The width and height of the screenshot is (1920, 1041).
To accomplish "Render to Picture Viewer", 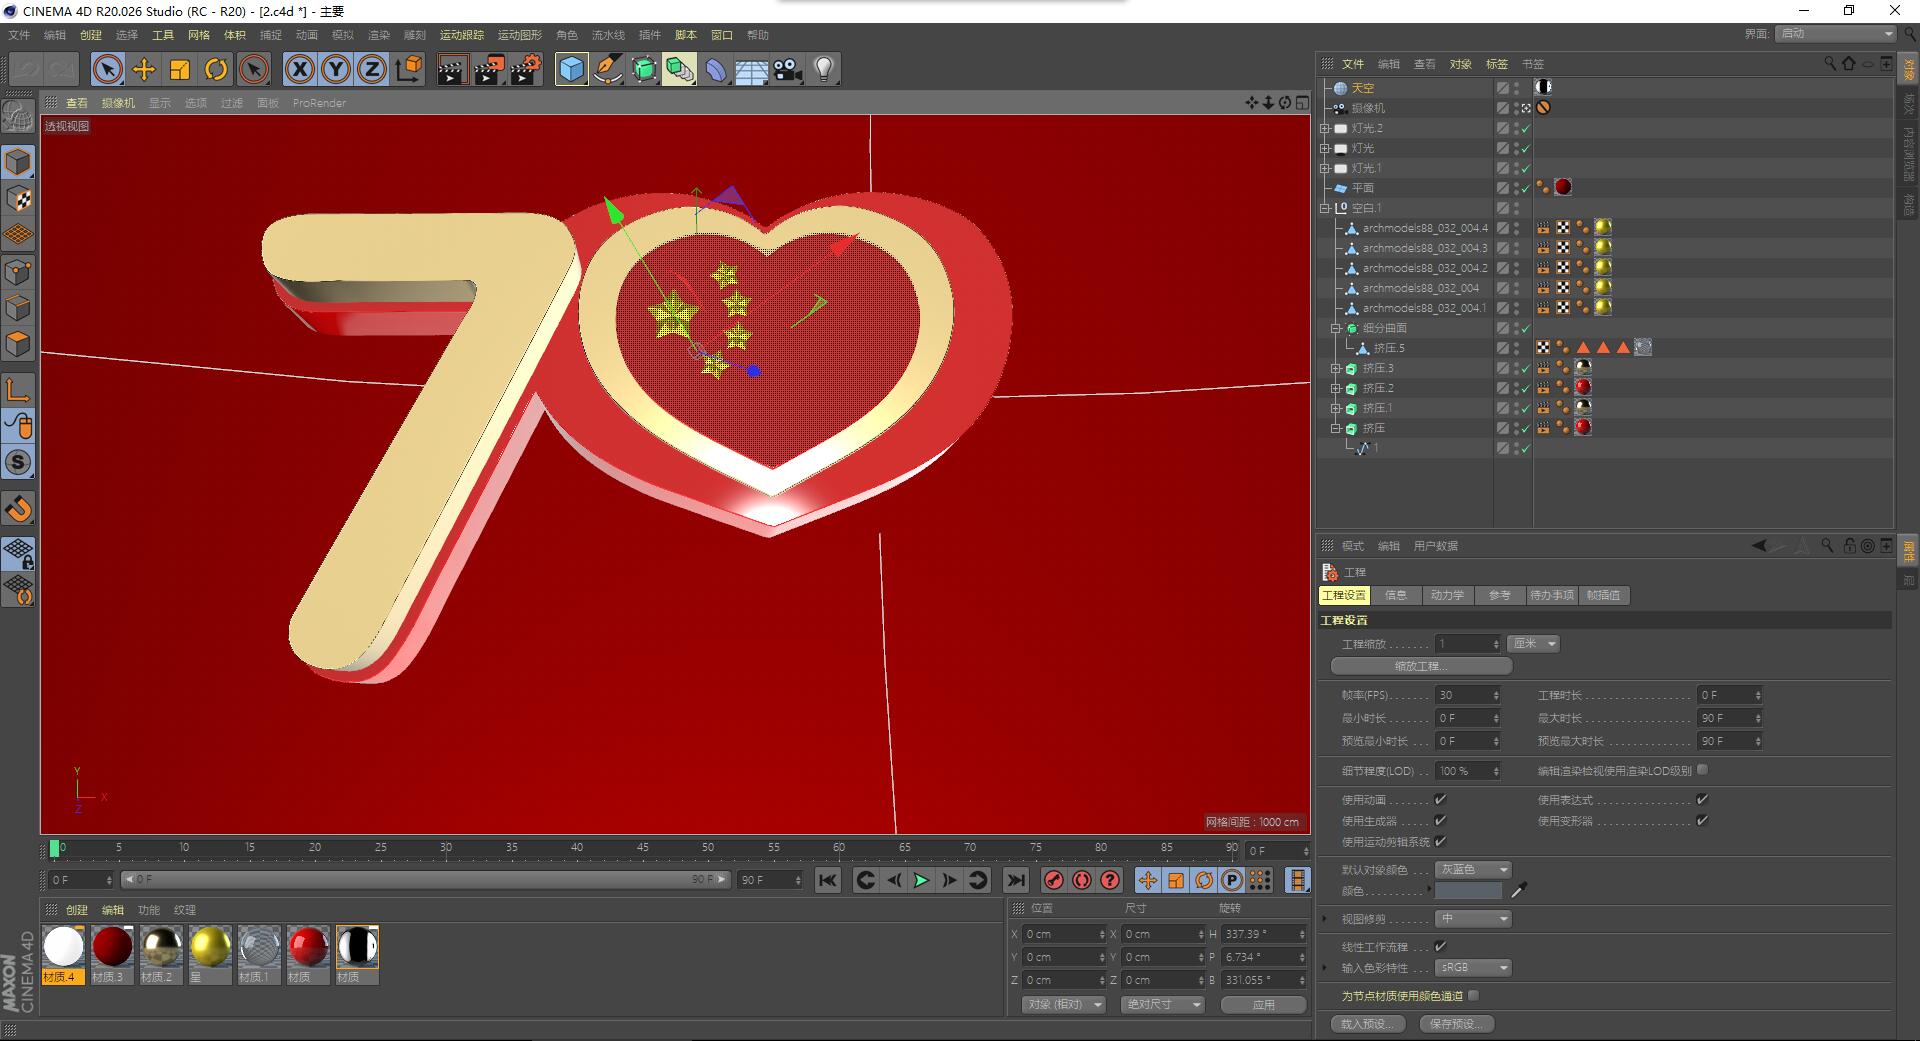I will pos(489,69).
